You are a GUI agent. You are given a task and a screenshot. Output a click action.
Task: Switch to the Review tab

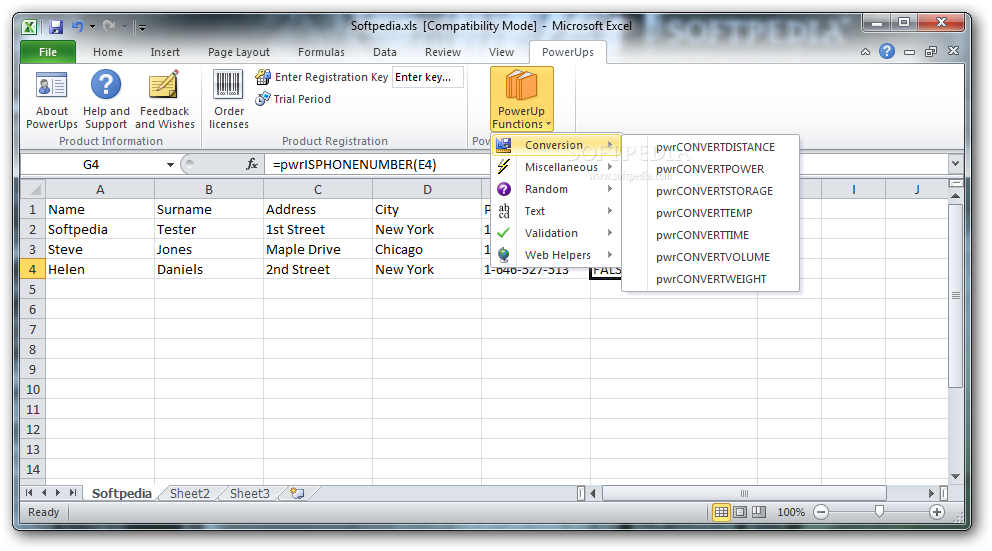tap(443, 52)
